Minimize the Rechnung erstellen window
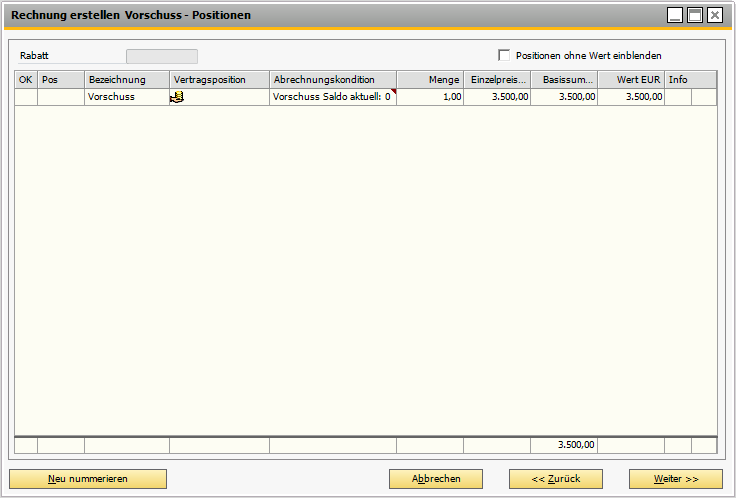This screenshot has width=736, height=498. click(x=676, y=15)
